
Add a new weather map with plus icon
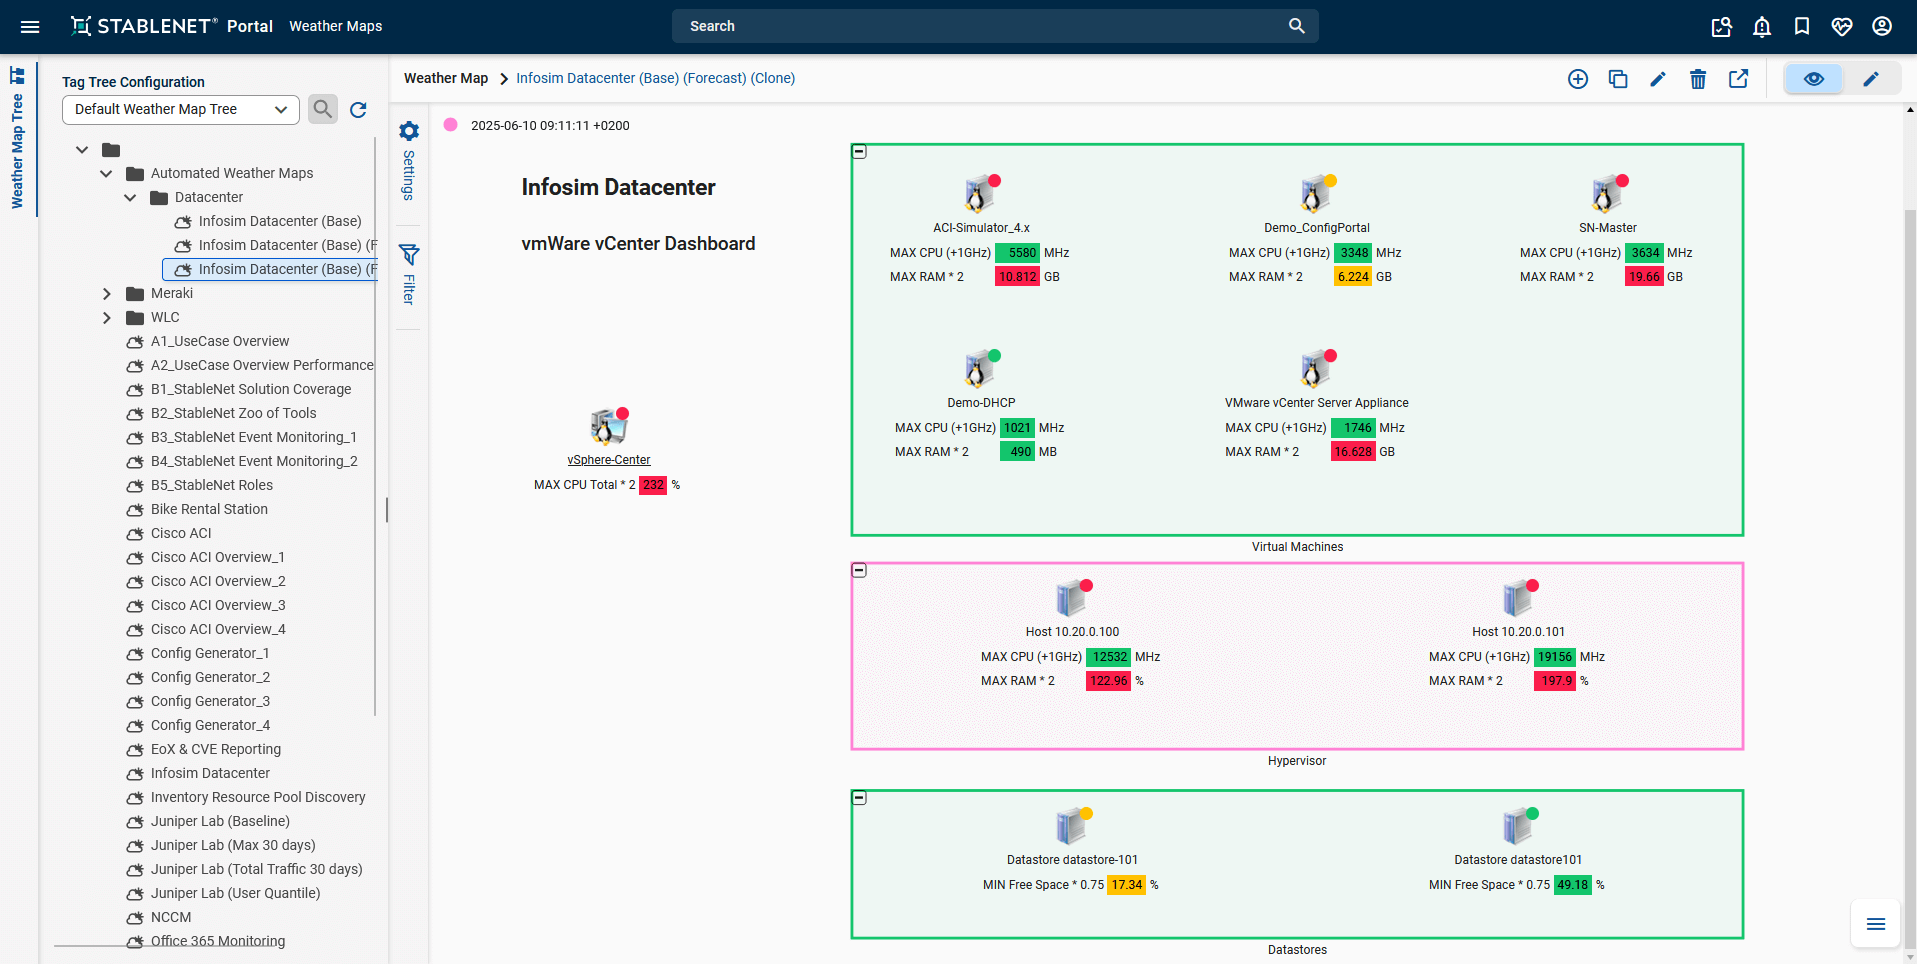(1578, 79)
